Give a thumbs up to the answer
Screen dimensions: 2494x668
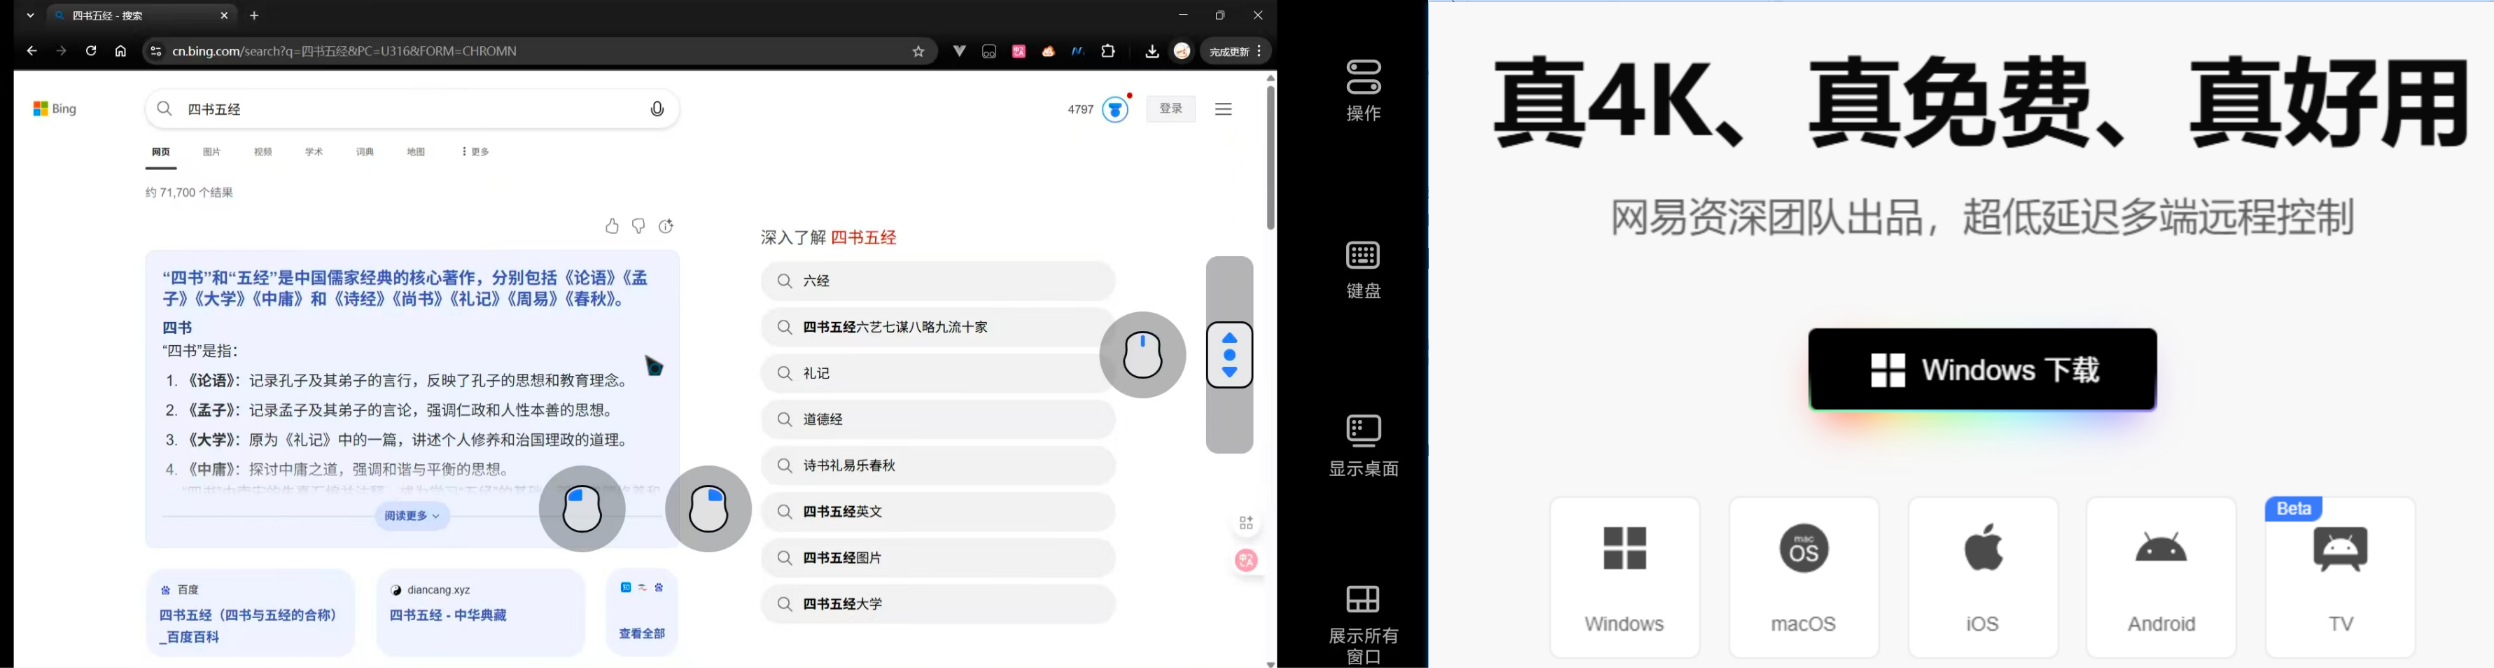click(612, 226)
